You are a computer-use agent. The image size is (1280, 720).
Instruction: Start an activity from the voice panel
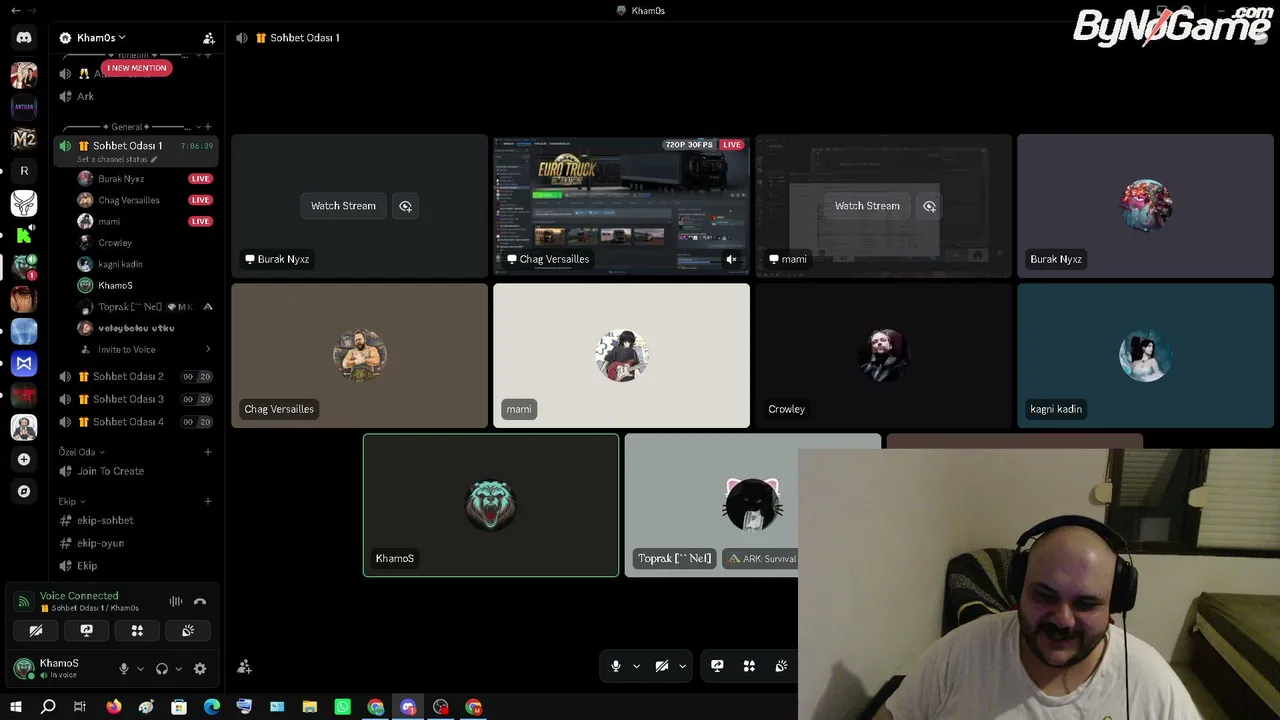pos(137,631)
